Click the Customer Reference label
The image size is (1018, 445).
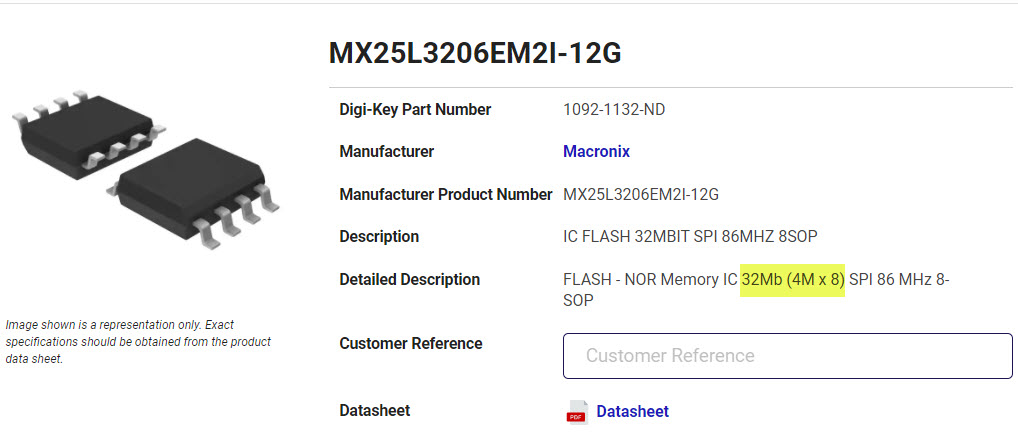click(x=411, y=344)
